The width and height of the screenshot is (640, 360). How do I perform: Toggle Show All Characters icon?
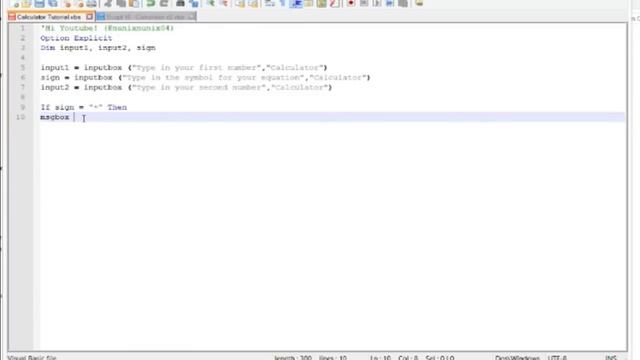pyautogui.click(x=282, y=3)
